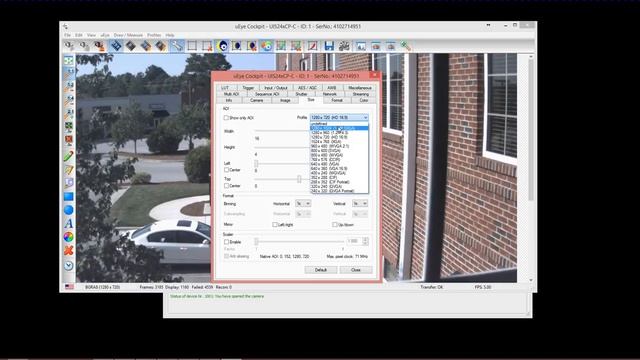Click the video camera record icon in toolbar
Screen dimensions: 640x360
click(x=344, y=46)
